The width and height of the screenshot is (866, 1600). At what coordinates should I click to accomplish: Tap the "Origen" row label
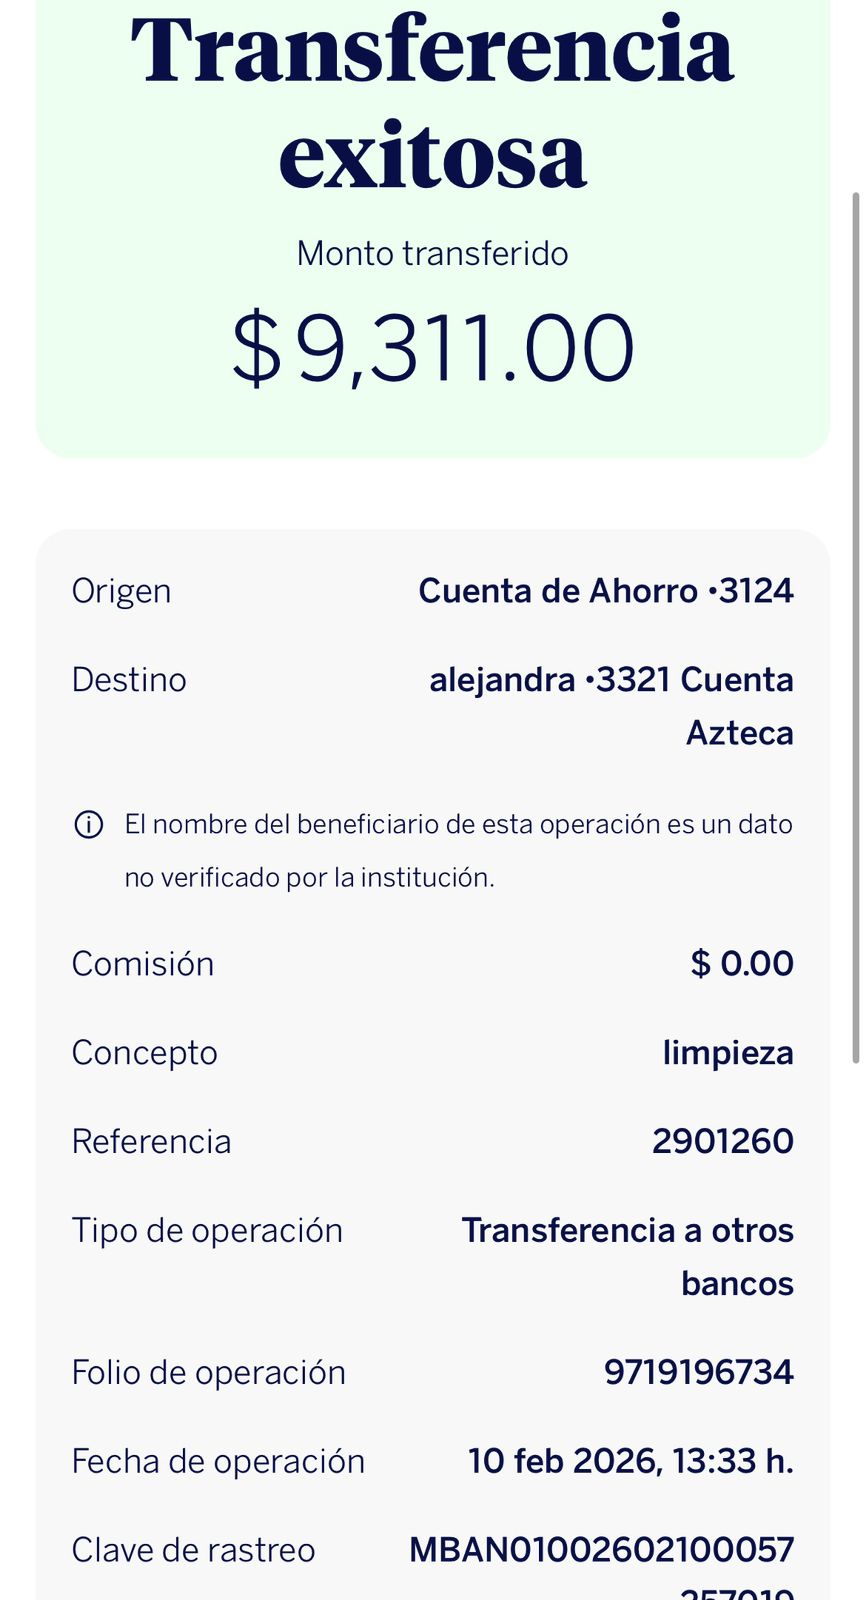pyautogui.click(x=121, y=591)
